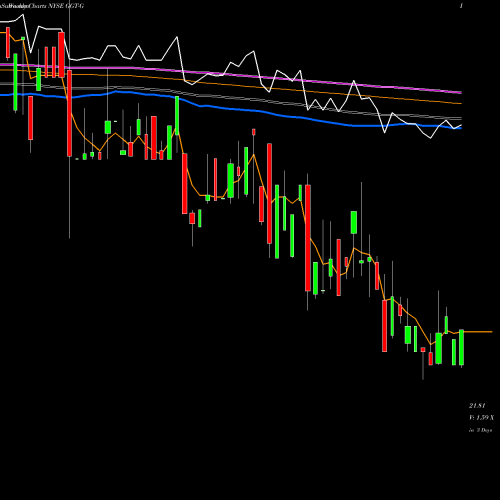The width and height of the screenshot is (500, 500).
Task: Click the '21.81' price value label
Action: point(477,406)
